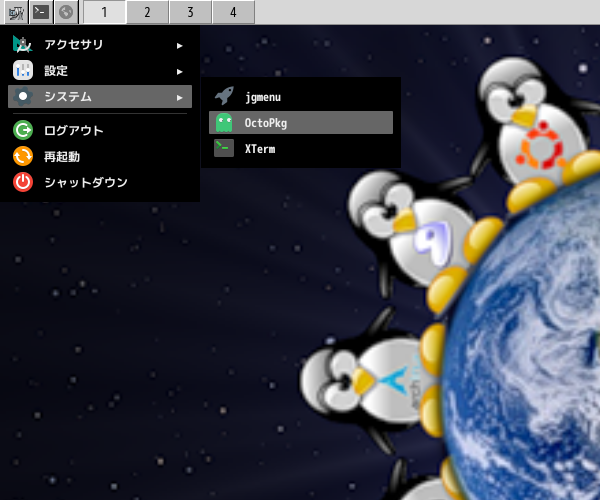Choose シャットダウン from the menu

[100, 182]
